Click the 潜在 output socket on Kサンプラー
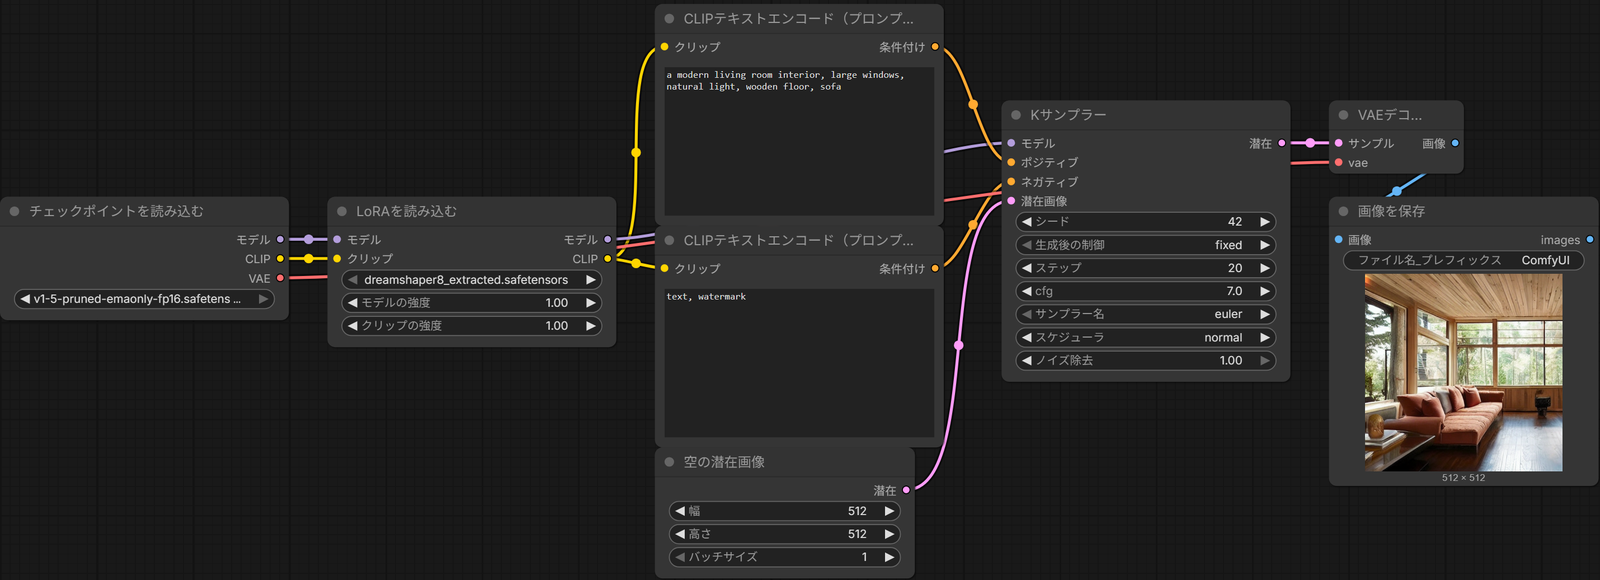1600x580 pixels. click(1282, 143)
